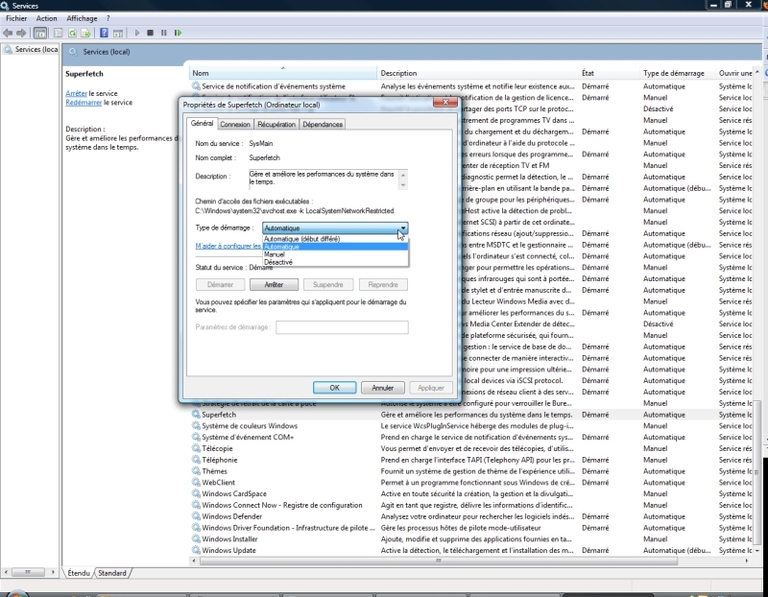The image size is (768, 597).
Task: Switch to the Connexion tab
Action: 235,124
